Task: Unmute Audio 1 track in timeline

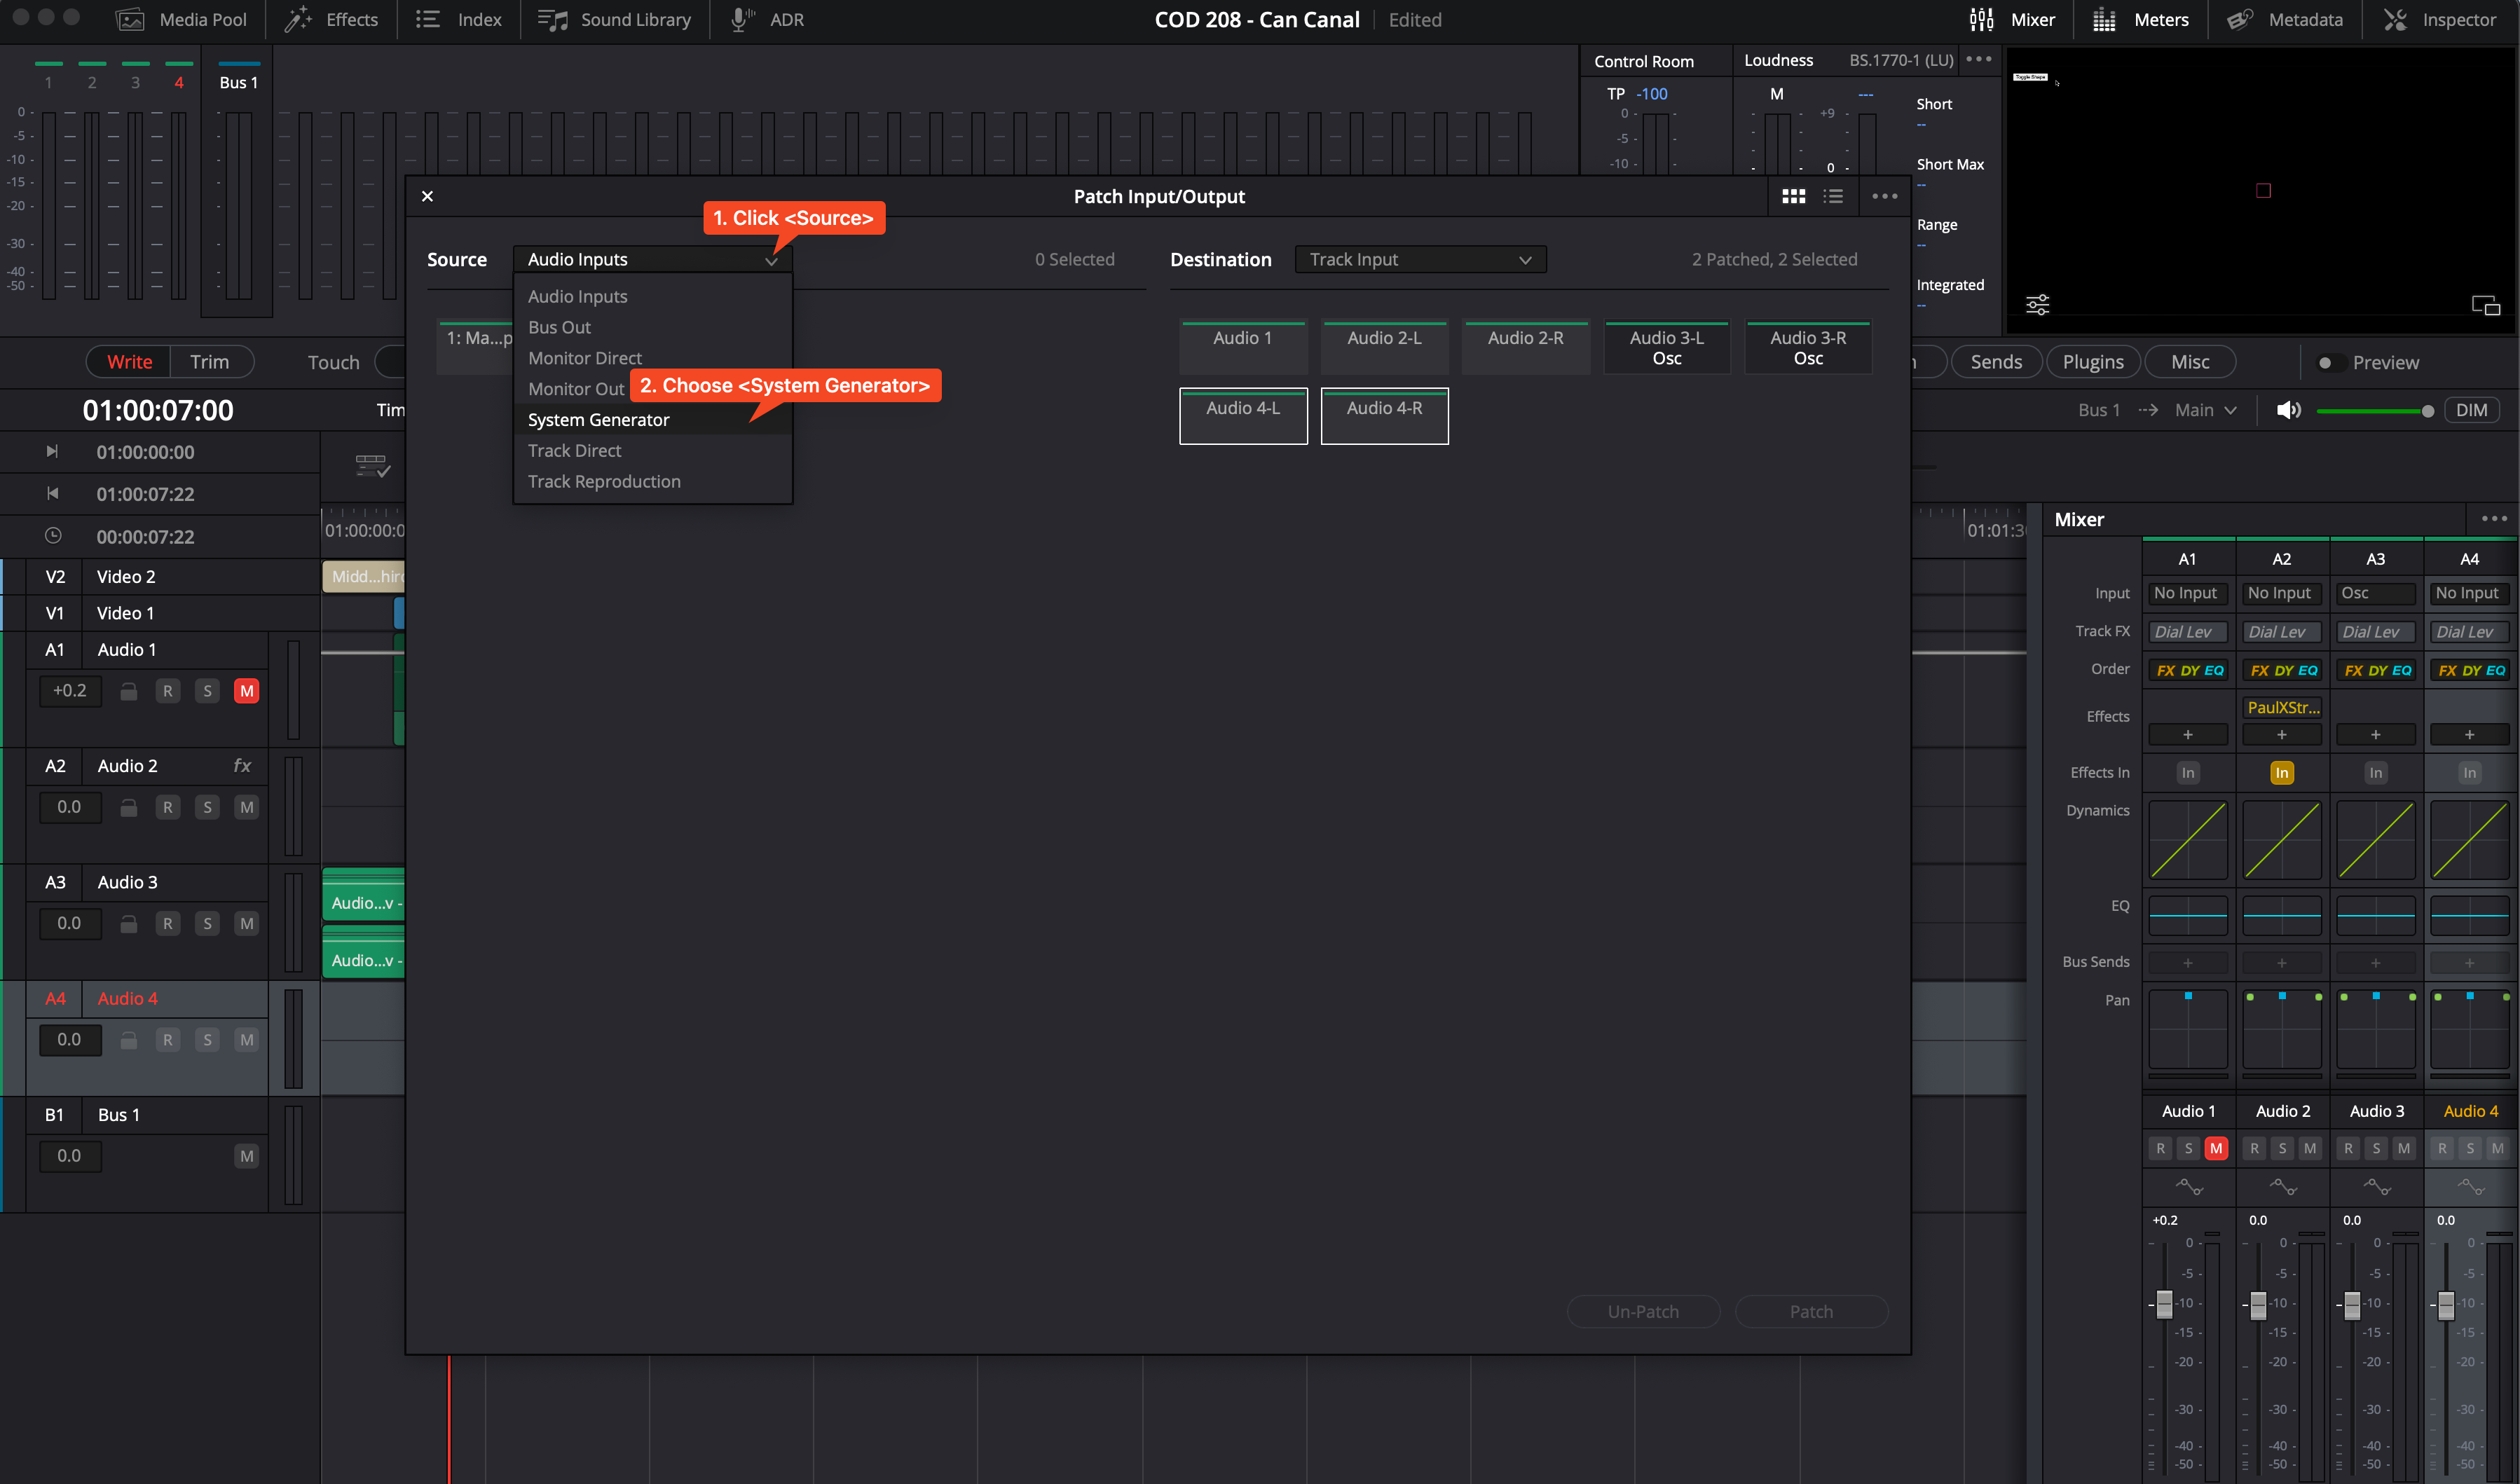Action: tap(246, 691)
